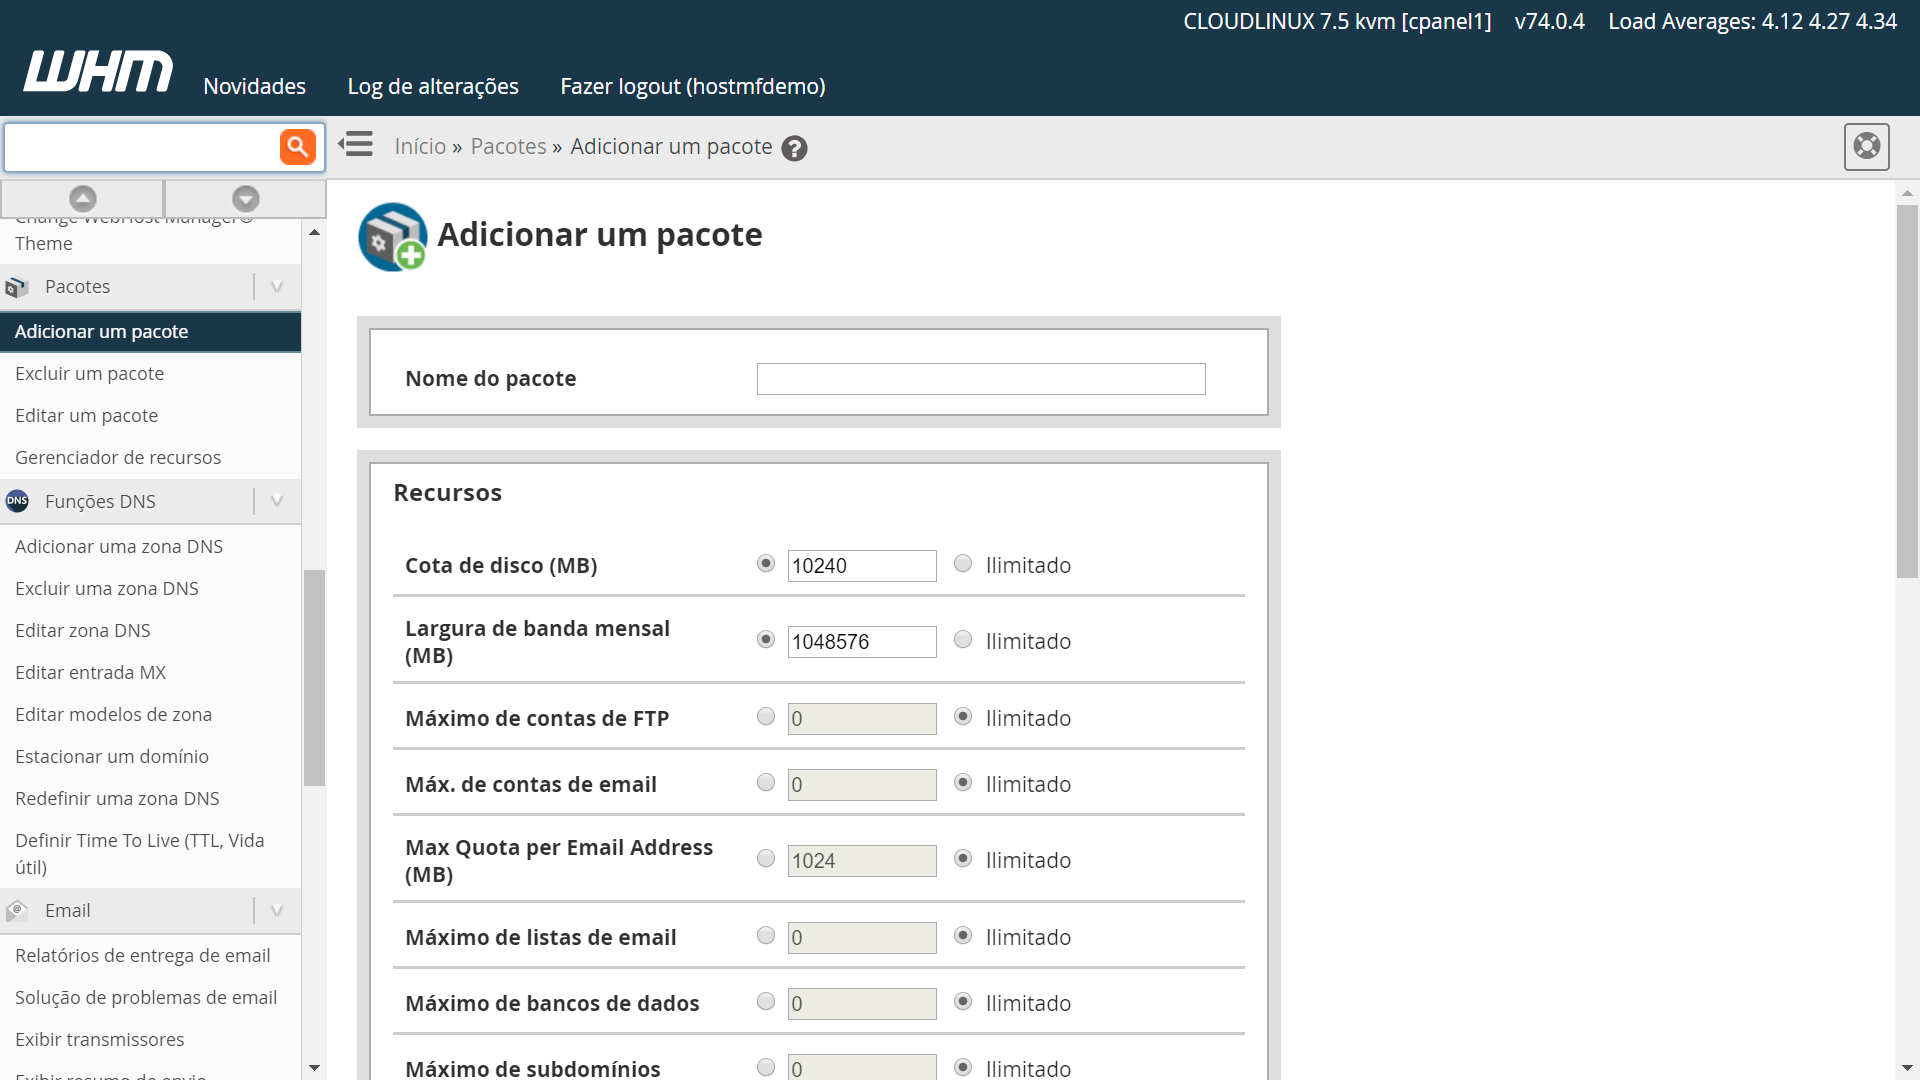Click the Adicionar um pacote header icon
Image resolution: width=1920 pixels, height=1080 pixels.
point(393,237)
